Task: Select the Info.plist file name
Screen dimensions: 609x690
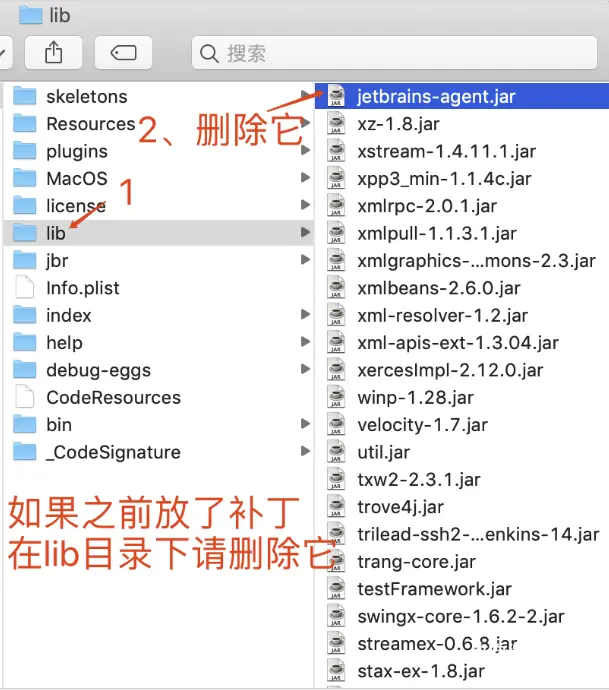Action: click(x=83, y=288)
